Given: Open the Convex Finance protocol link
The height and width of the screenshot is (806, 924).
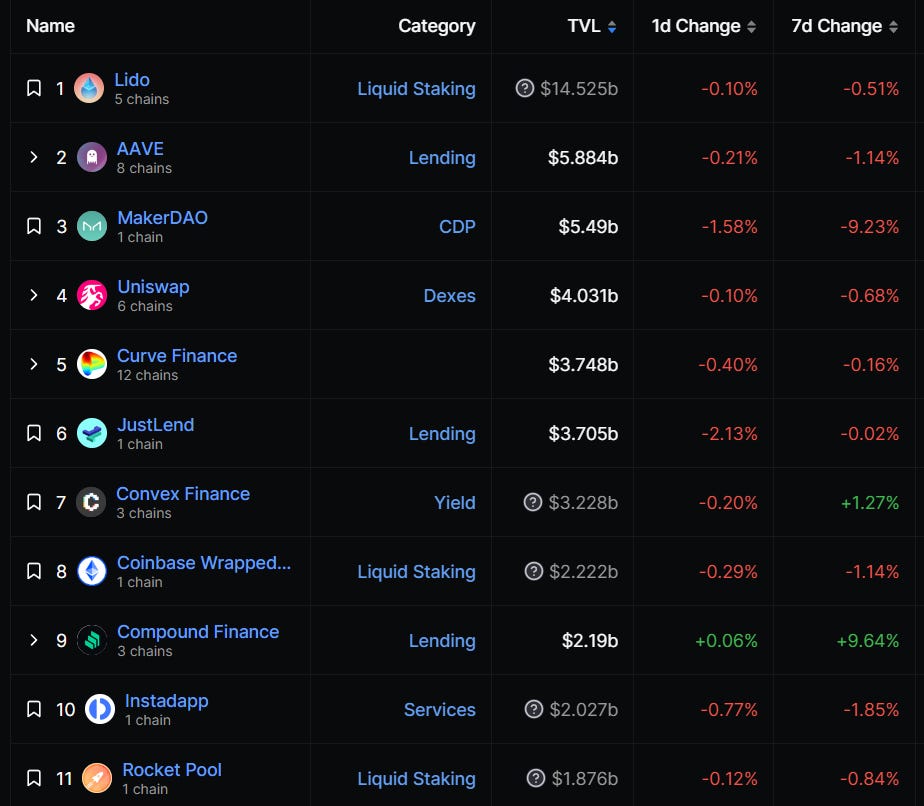Looking at the screenshot, I should click(183, 493).
